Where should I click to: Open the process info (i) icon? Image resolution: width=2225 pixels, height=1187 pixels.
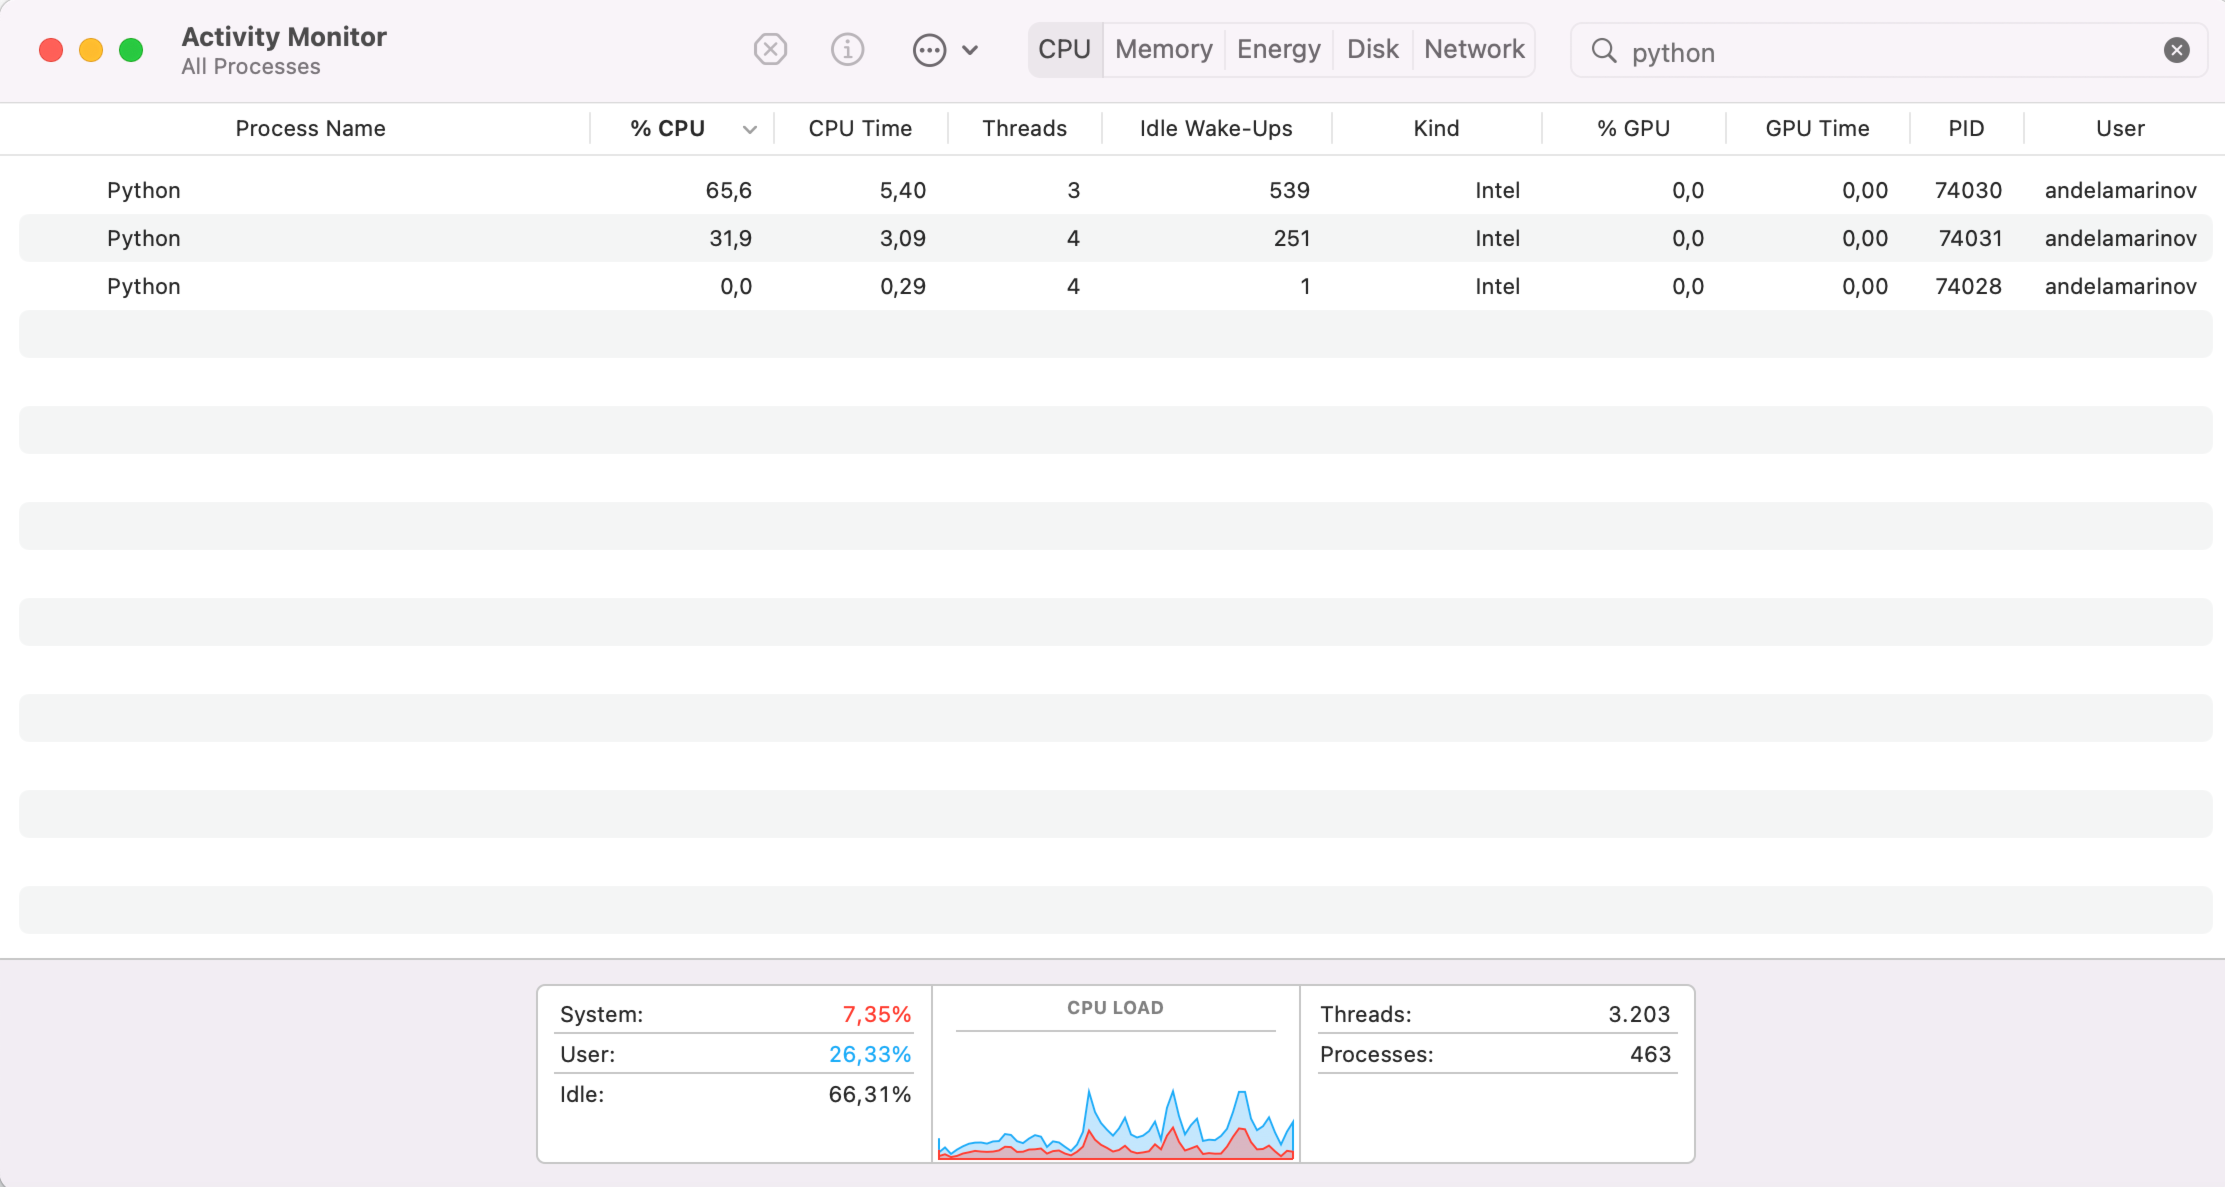click(847, 49)
